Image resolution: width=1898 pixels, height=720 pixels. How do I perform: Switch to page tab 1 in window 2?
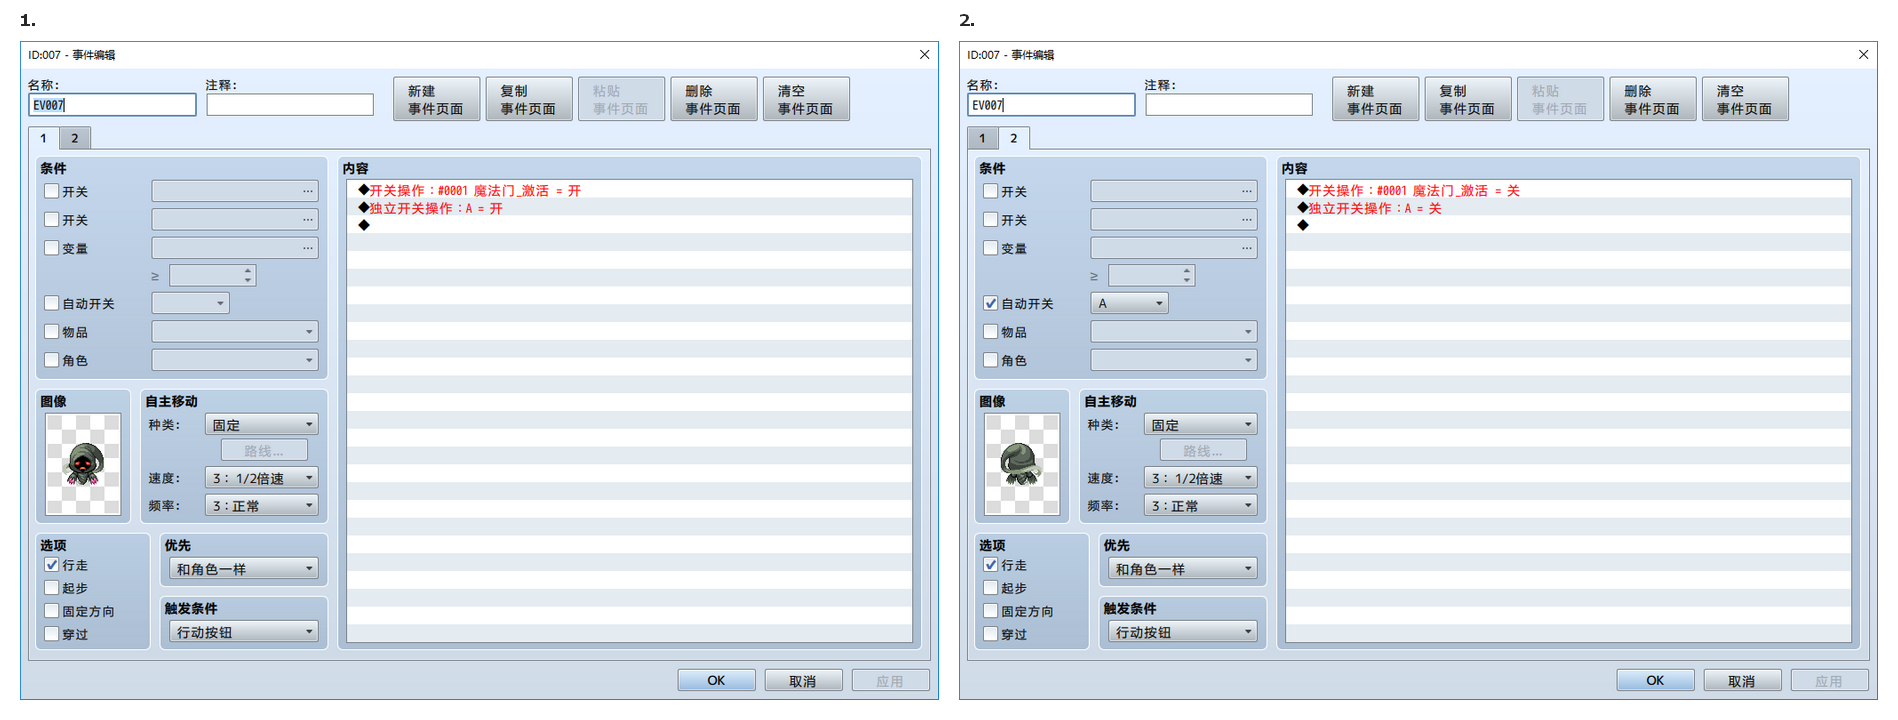point(982,138)
